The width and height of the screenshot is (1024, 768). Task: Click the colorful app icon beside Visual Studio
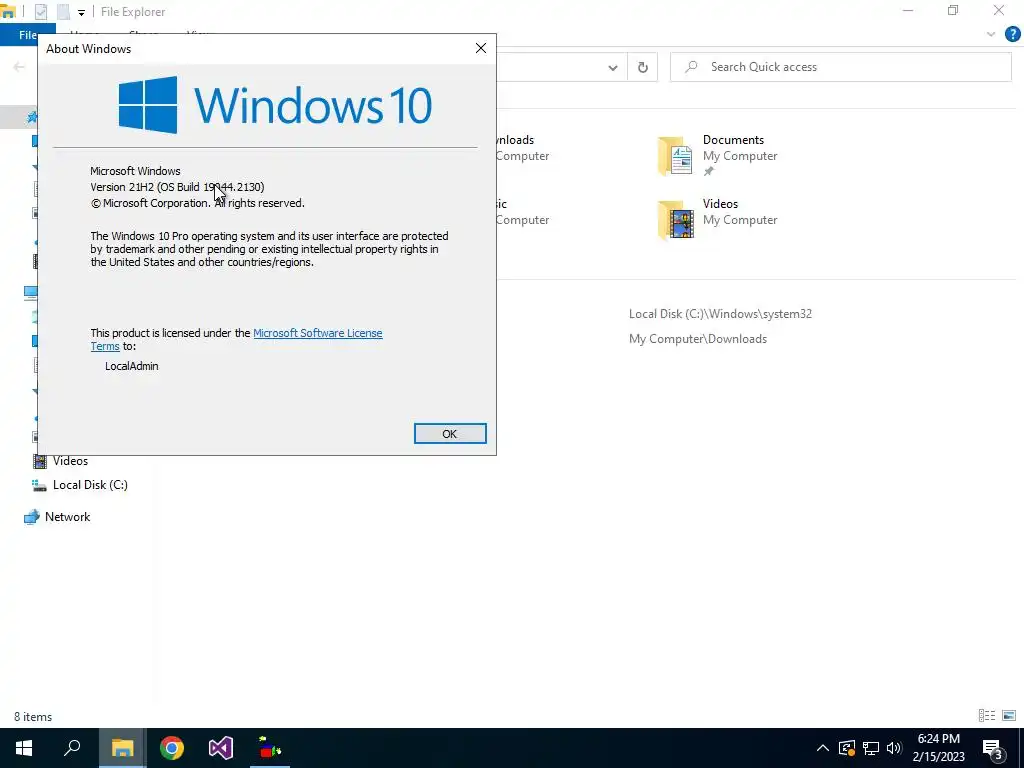(x=270, y=748)
